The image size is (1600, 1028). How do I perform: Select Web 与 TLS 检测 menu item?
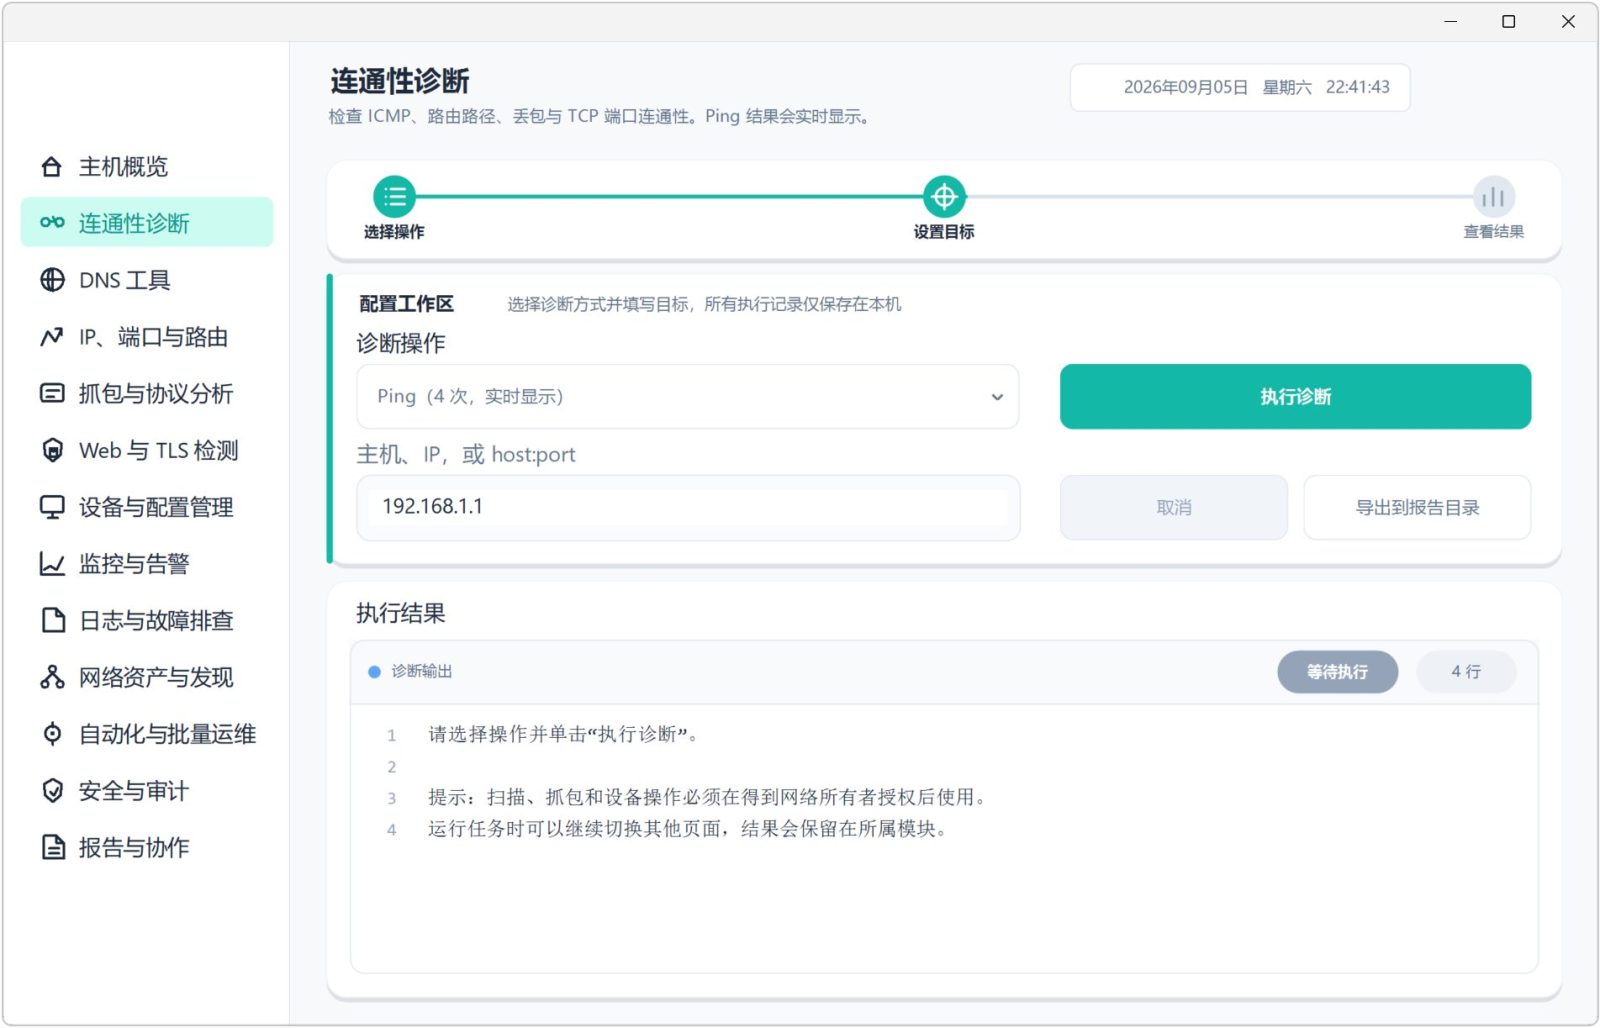147,450
